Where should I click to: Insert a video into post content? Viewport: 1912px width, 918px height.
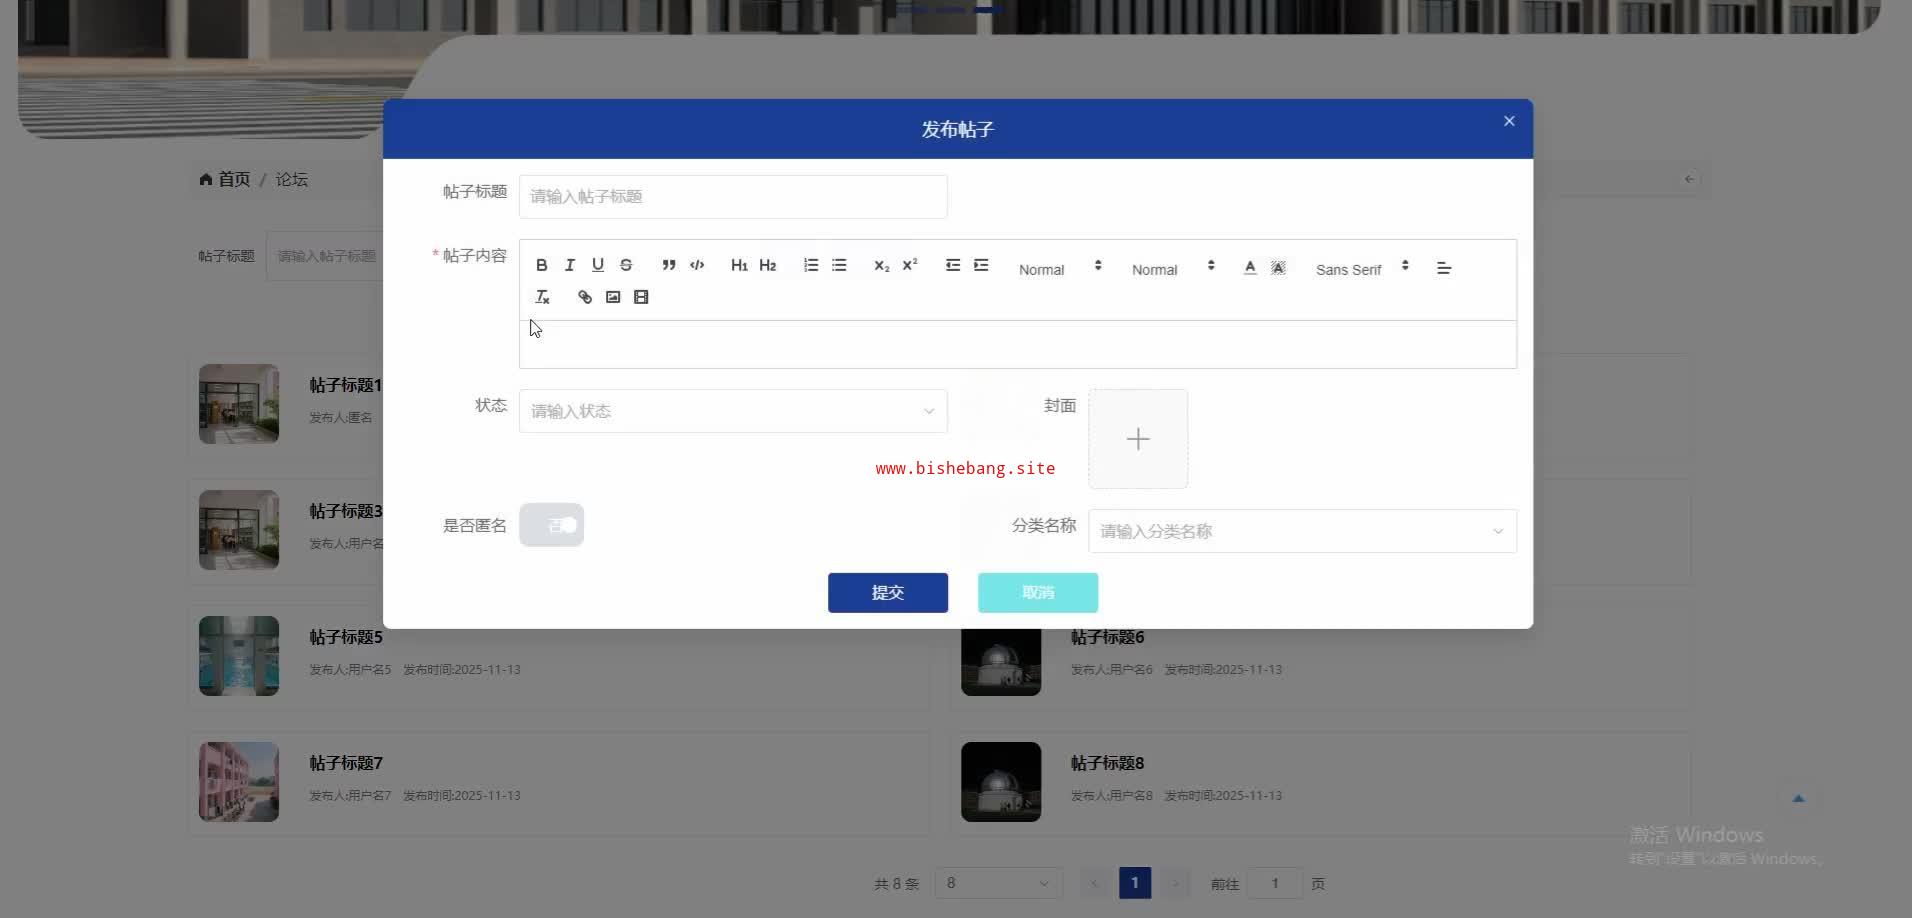pos(641,297)
